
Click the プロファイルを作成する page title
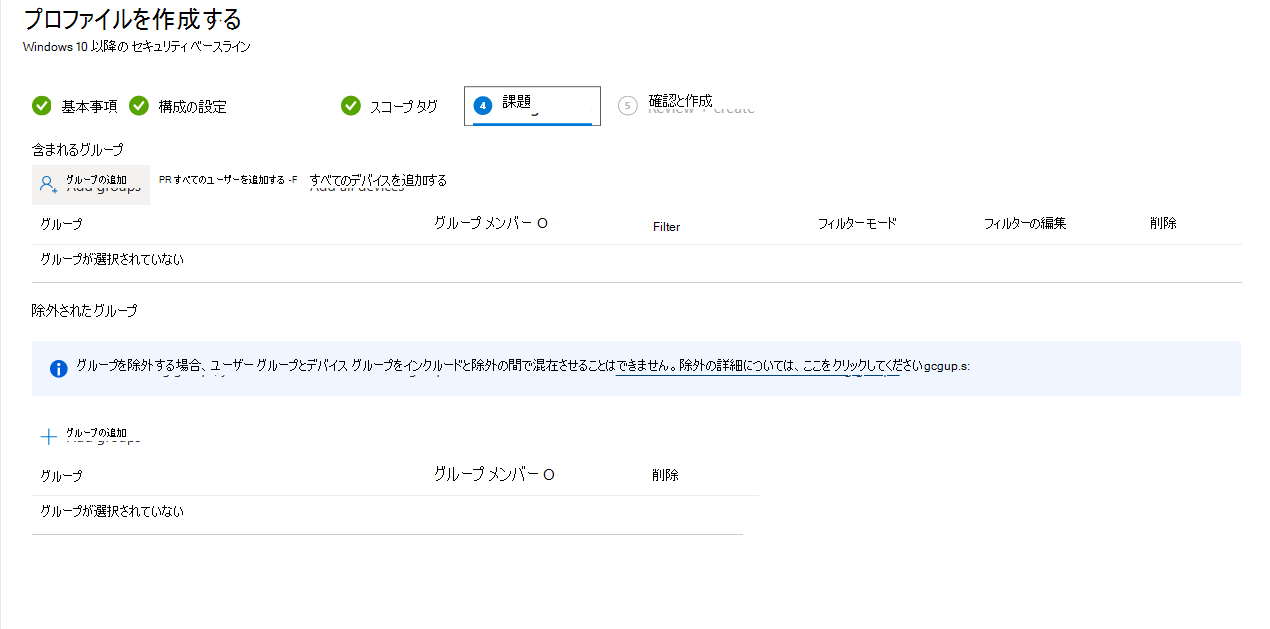point(132,18)
